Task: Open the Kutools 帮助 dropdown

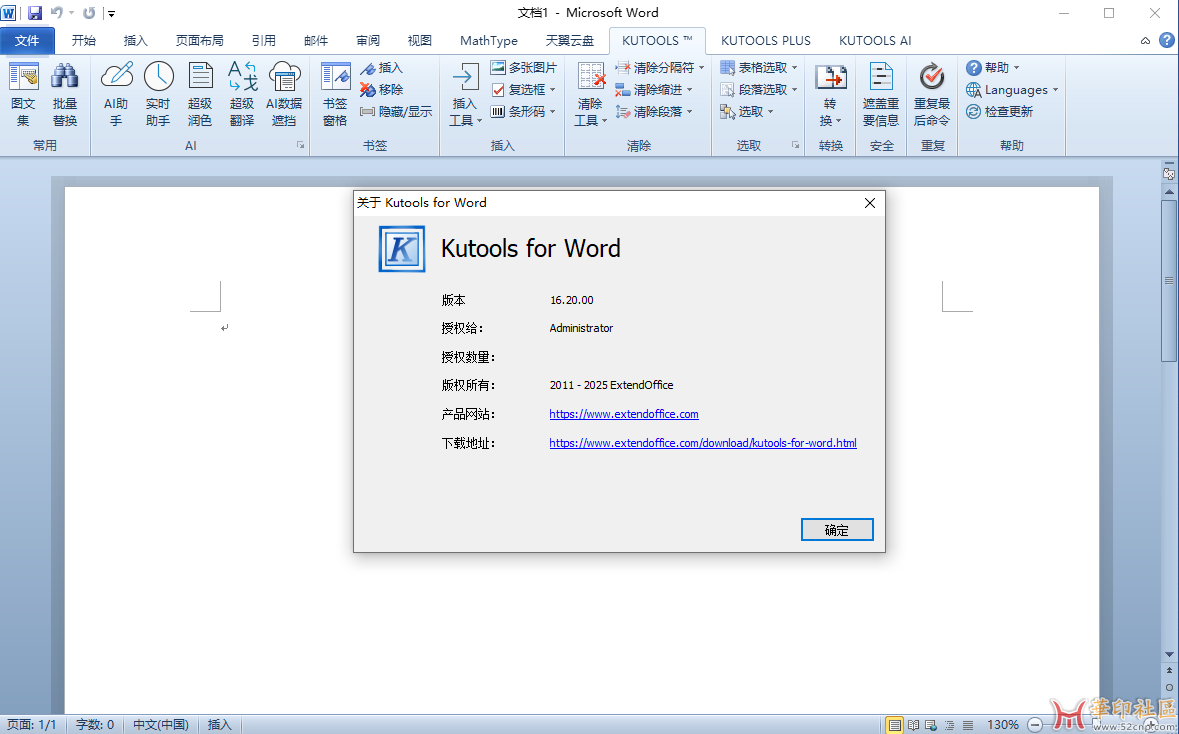Action: point(993,68)
